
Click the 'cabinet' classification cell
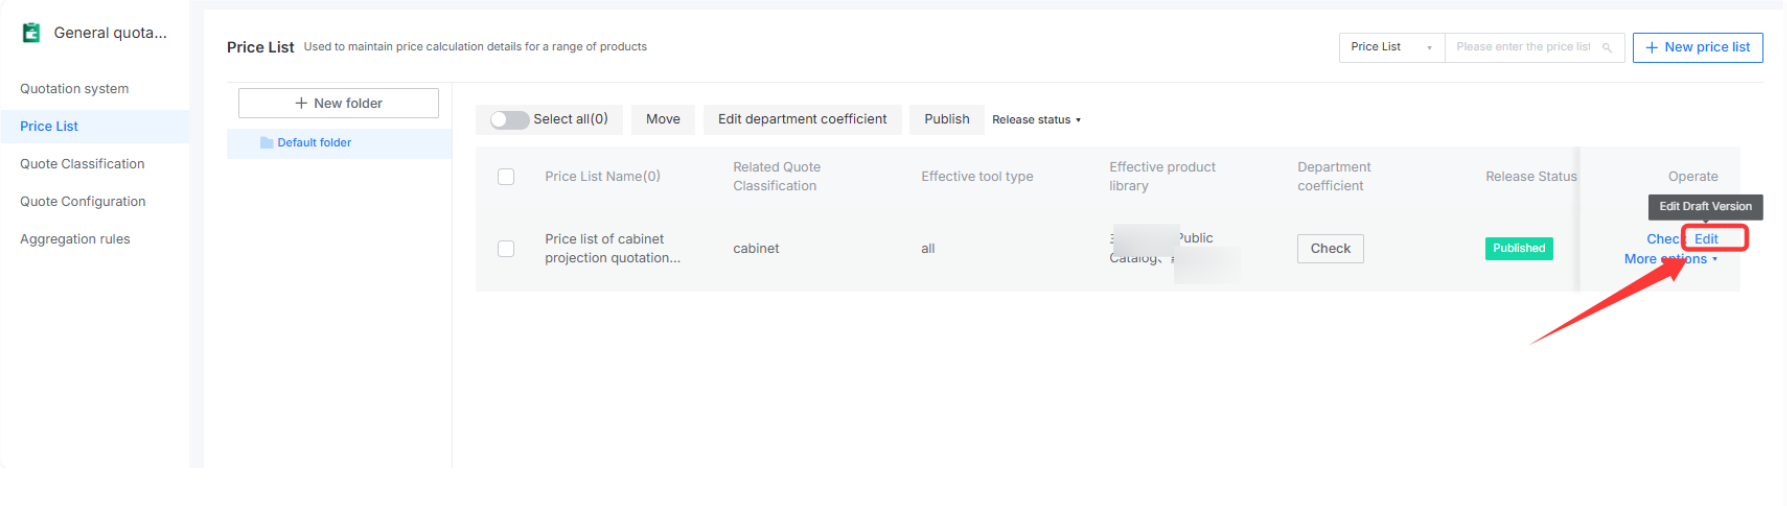(x=756, y=249)
